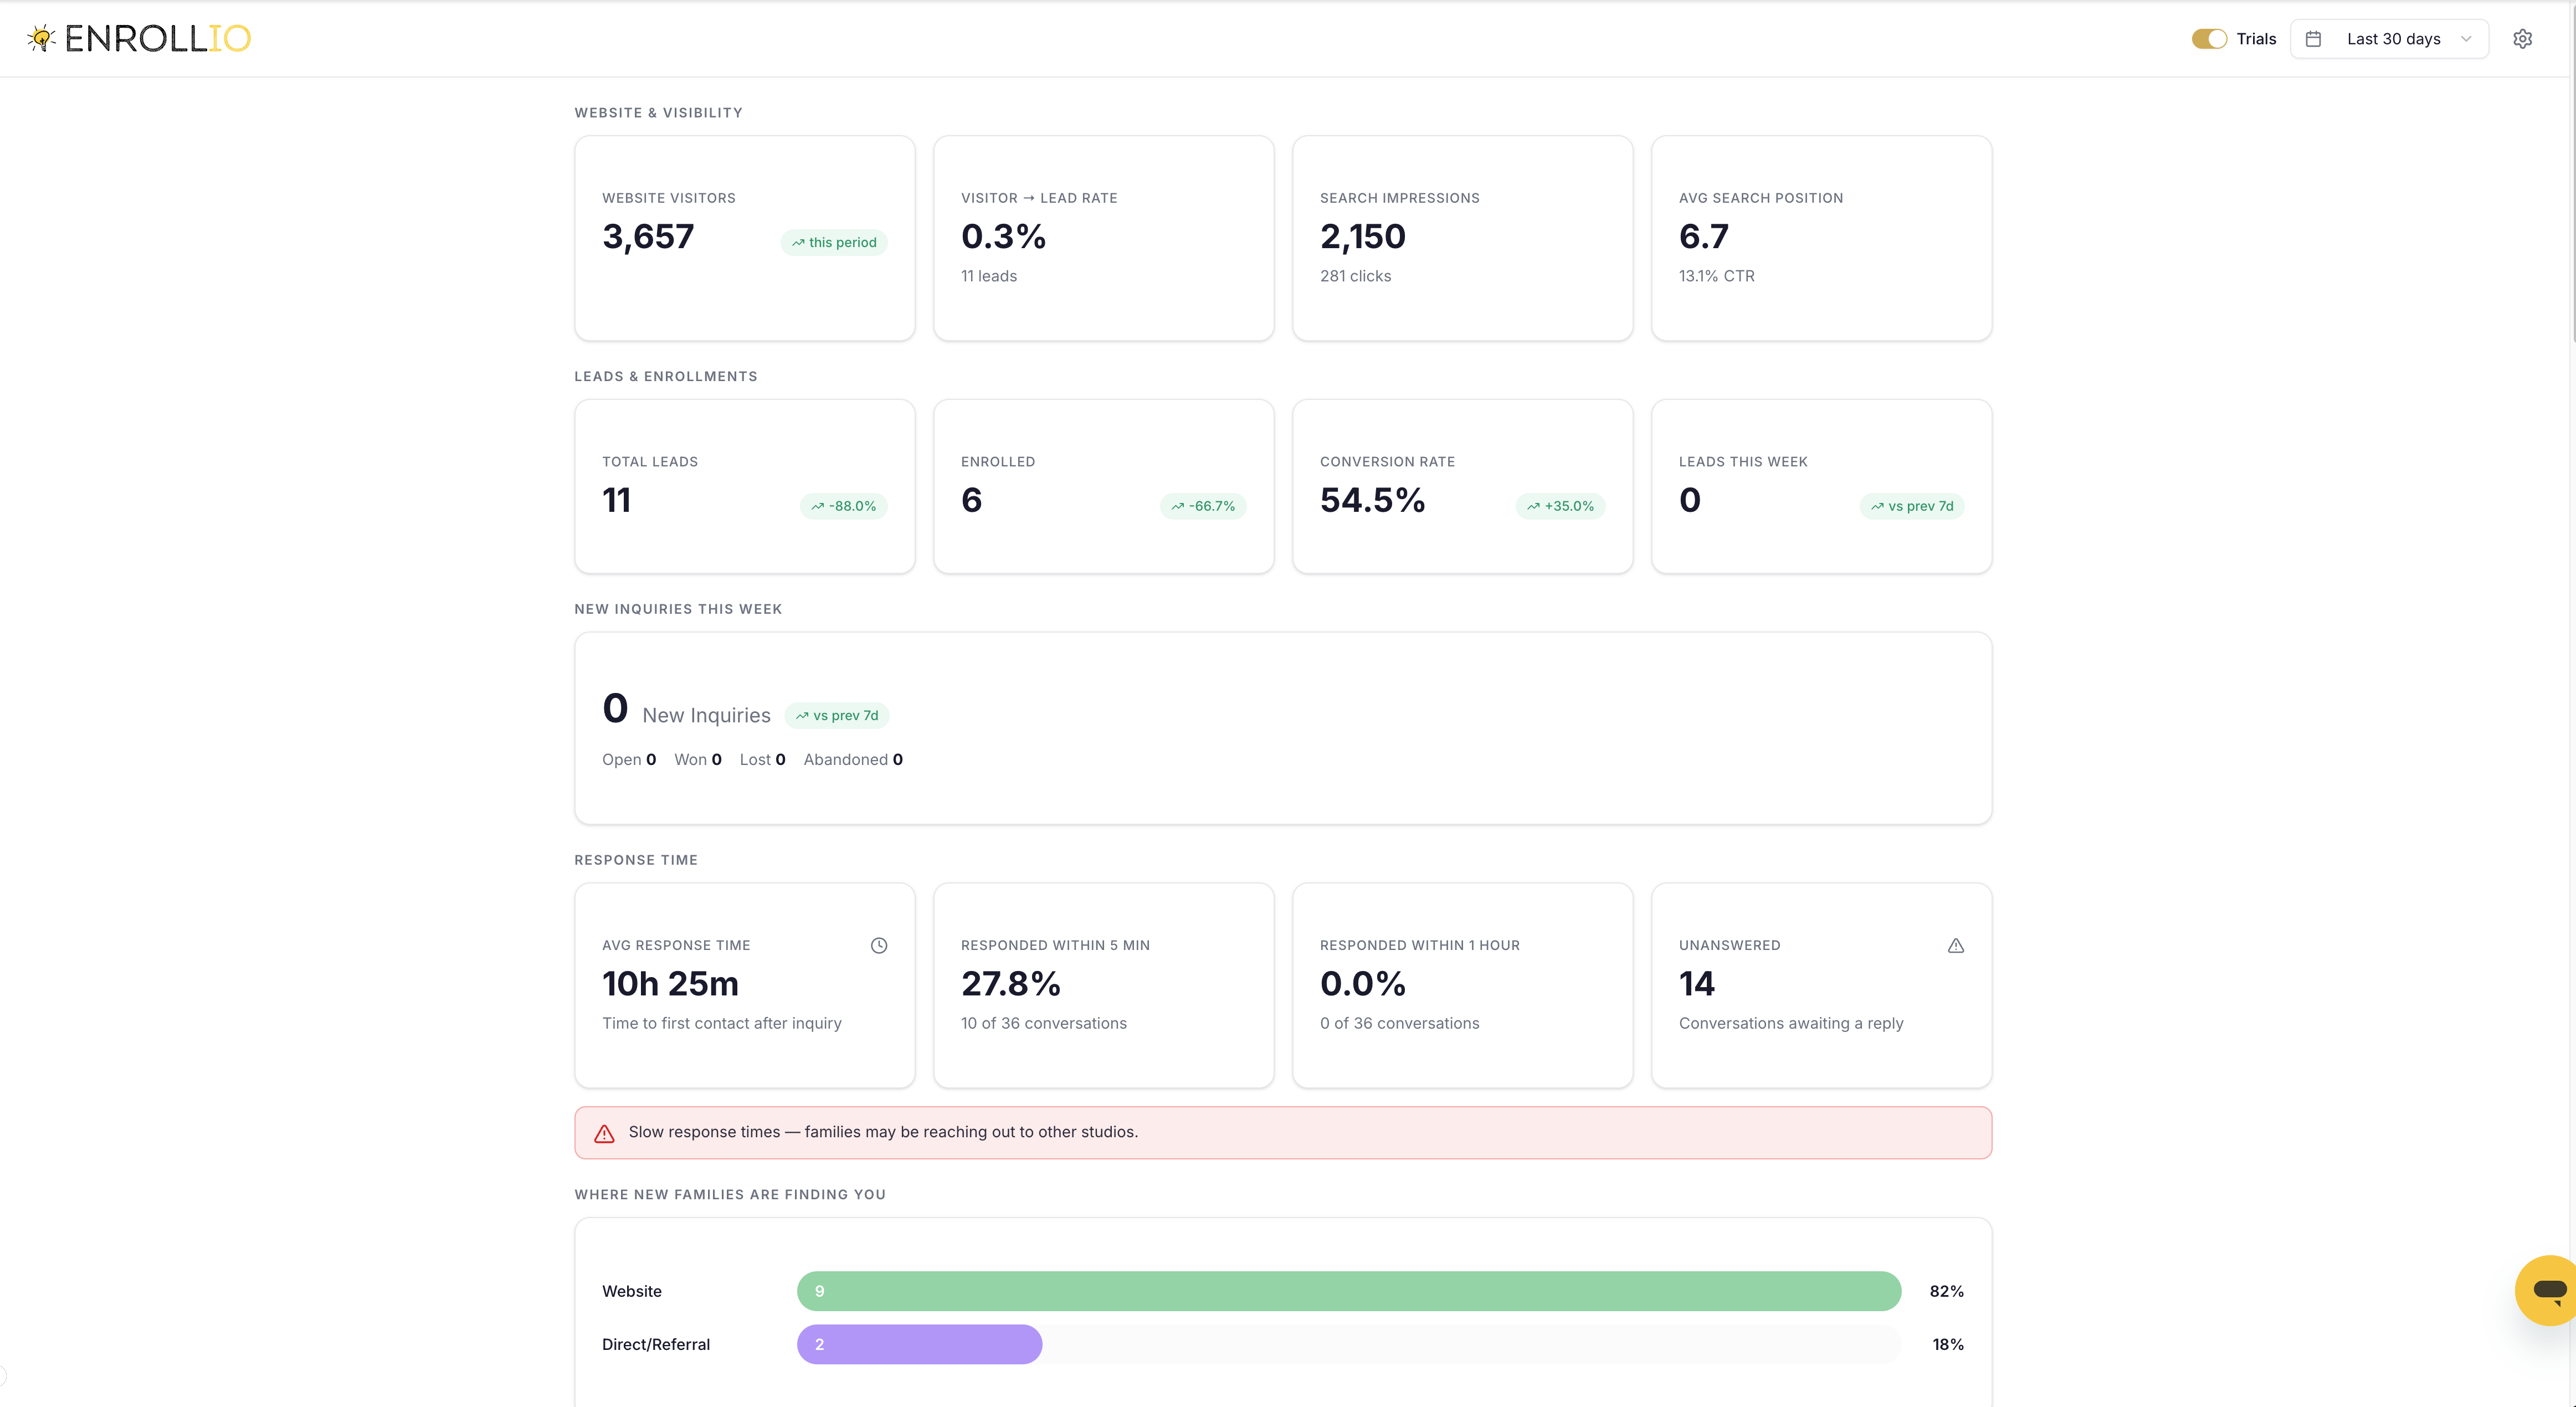Click the 82% Website share value
2576x1407 pixels.
click(1946, 1291)
